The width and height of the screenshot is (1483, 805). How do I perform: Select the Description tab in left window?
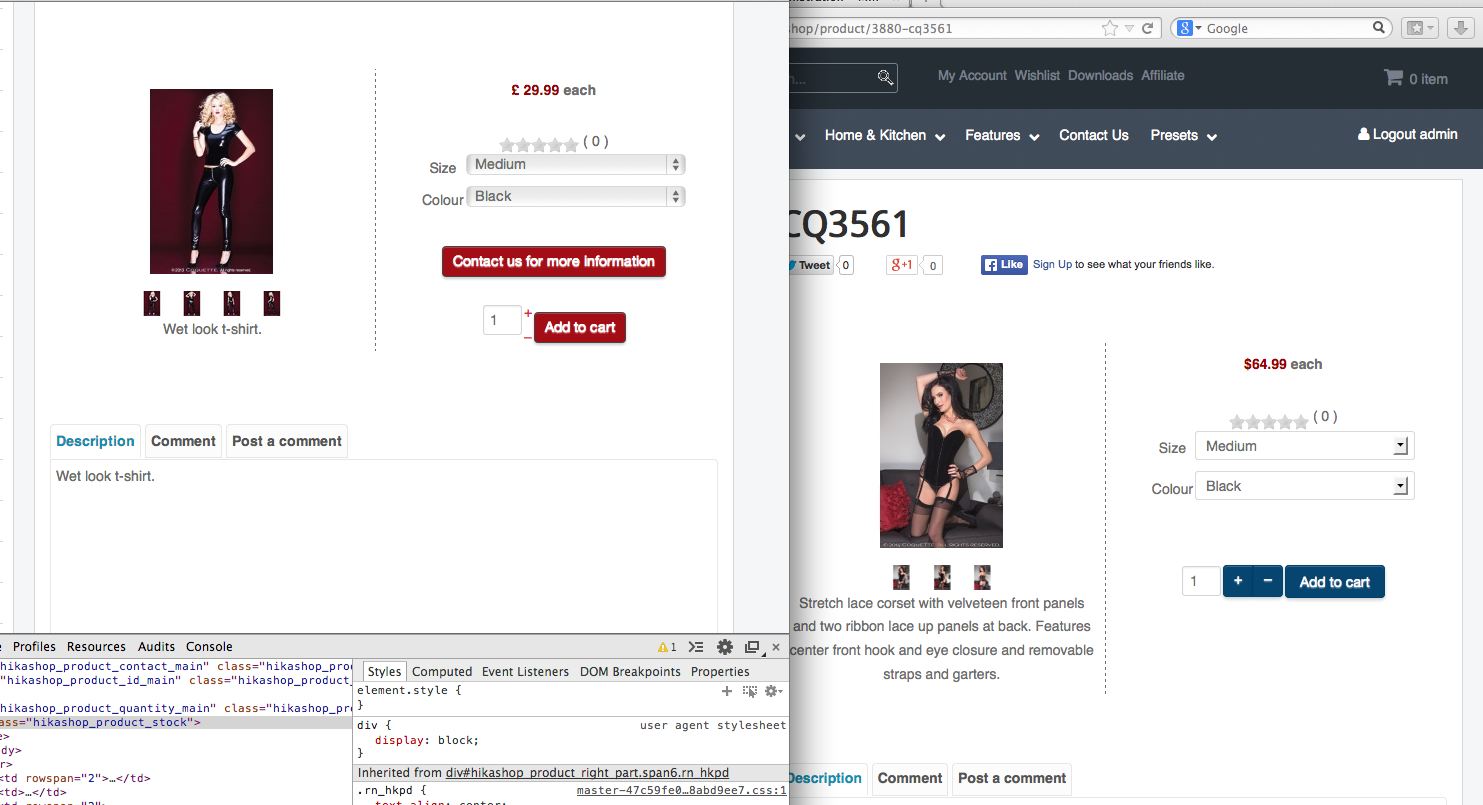[95, 441]
